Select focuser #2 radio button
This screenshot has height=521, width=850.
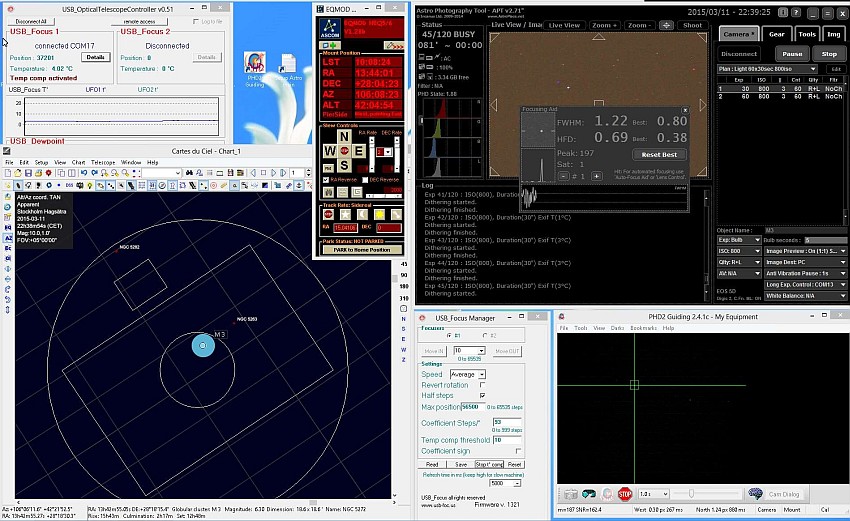click(485, 336)
